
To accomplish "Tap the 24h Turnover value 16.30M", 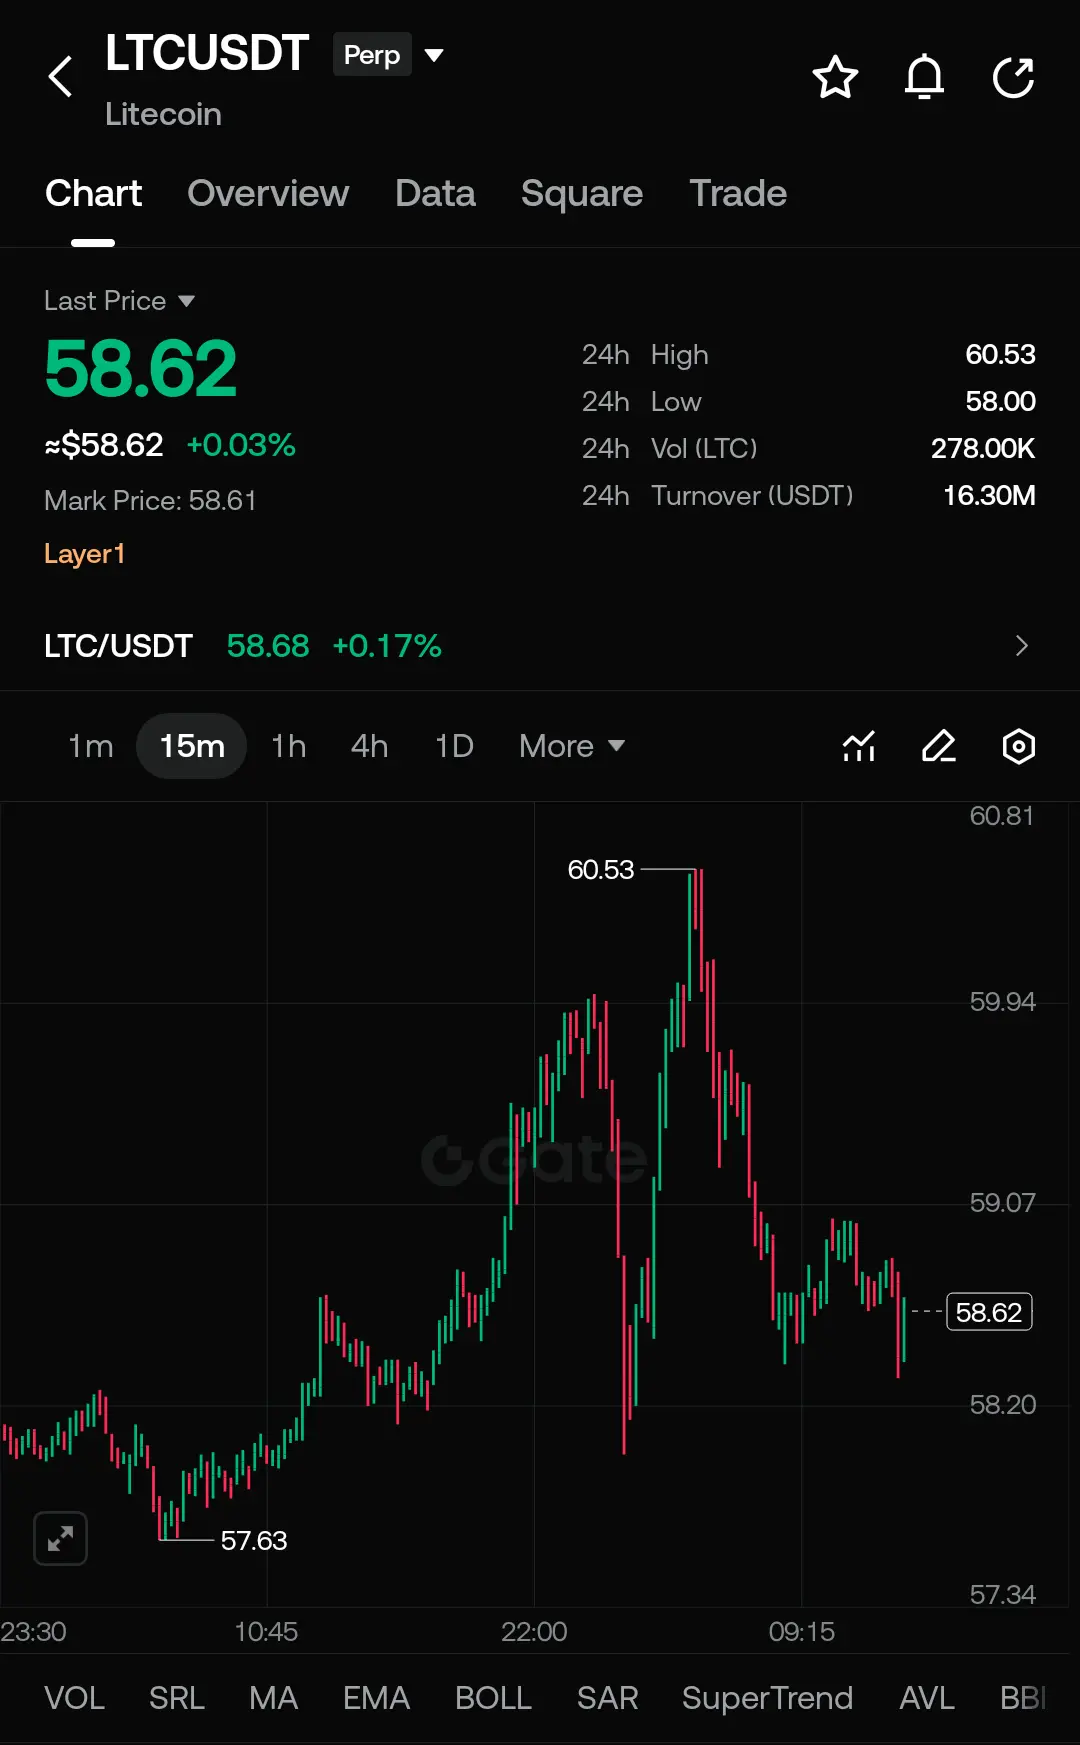I will pos(989,495).
